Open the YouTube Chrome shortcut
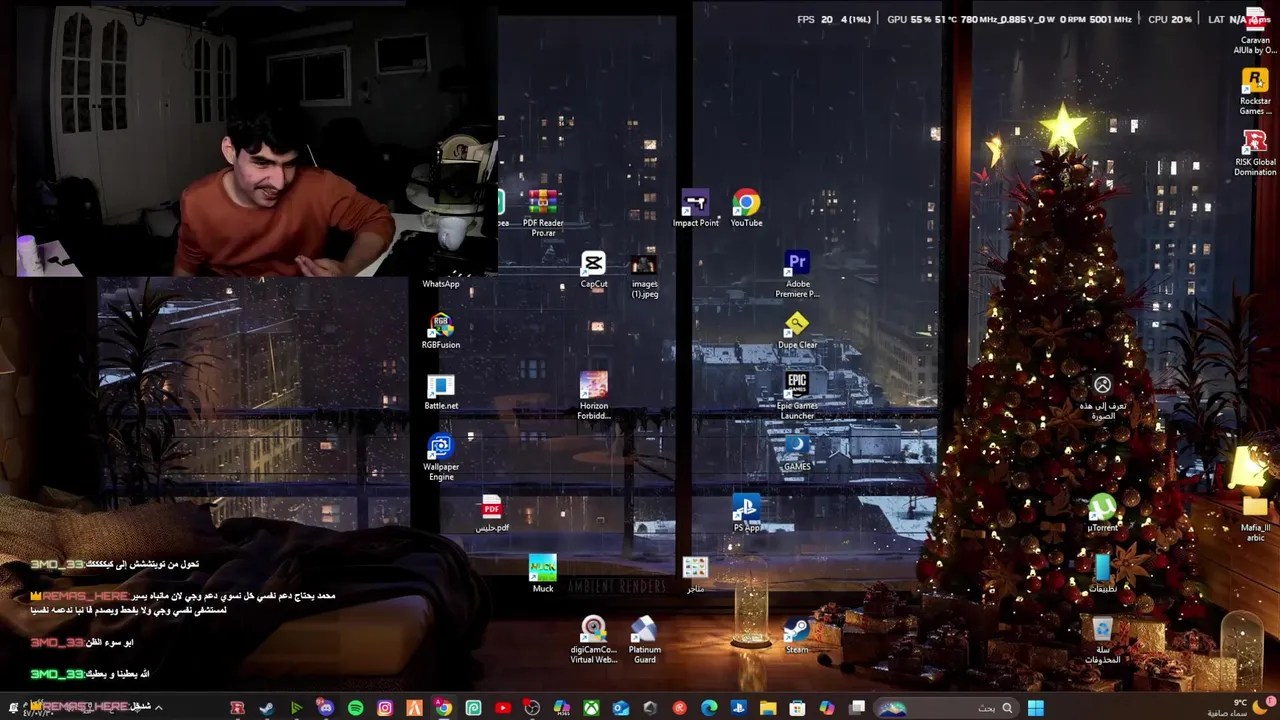The image size is (1280, 720). pos(746,209)
